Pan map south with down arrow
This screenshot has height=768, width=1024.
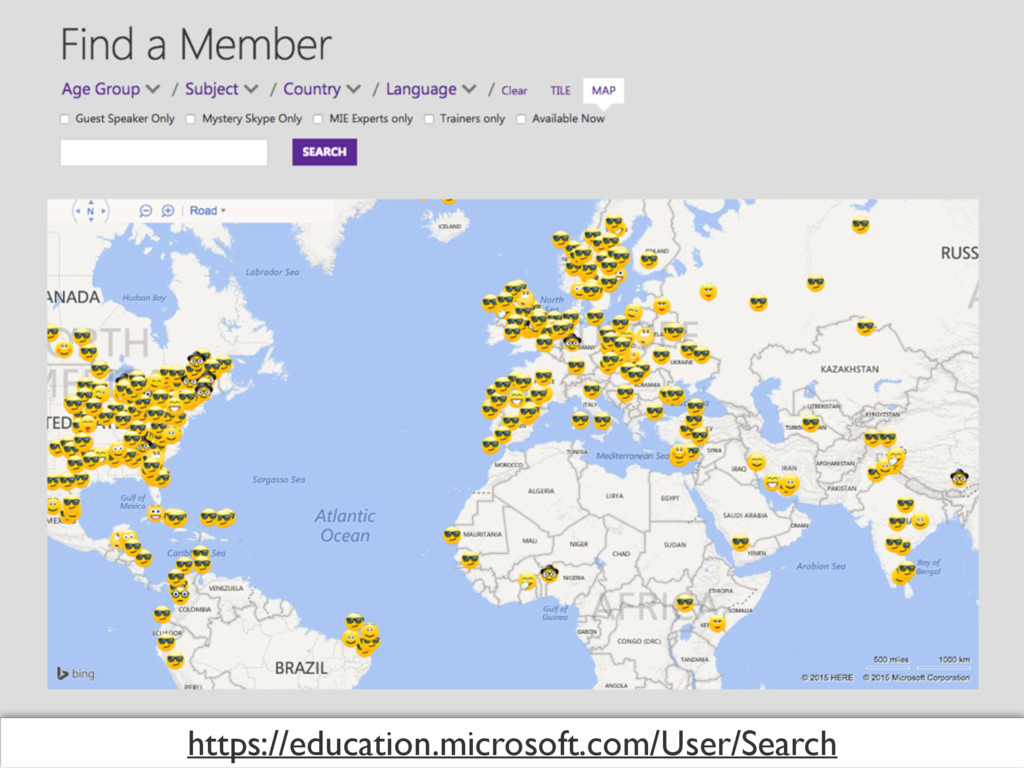[91, 220]
